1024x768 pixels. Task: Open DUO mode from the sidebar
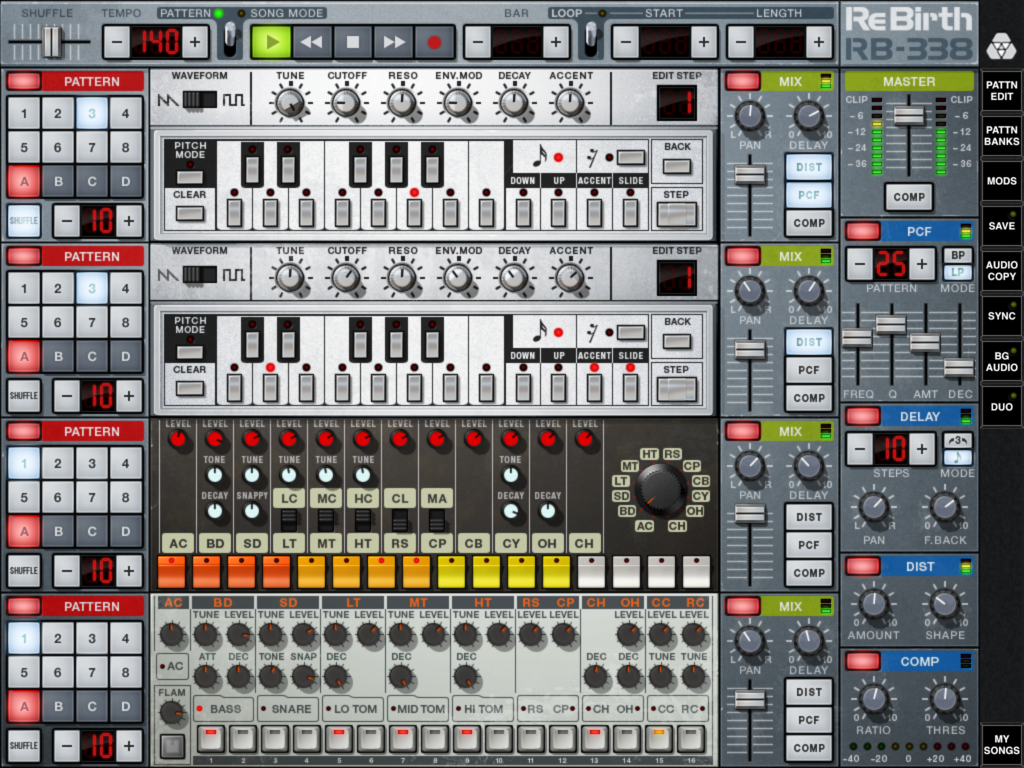(x=1001, y=406)
